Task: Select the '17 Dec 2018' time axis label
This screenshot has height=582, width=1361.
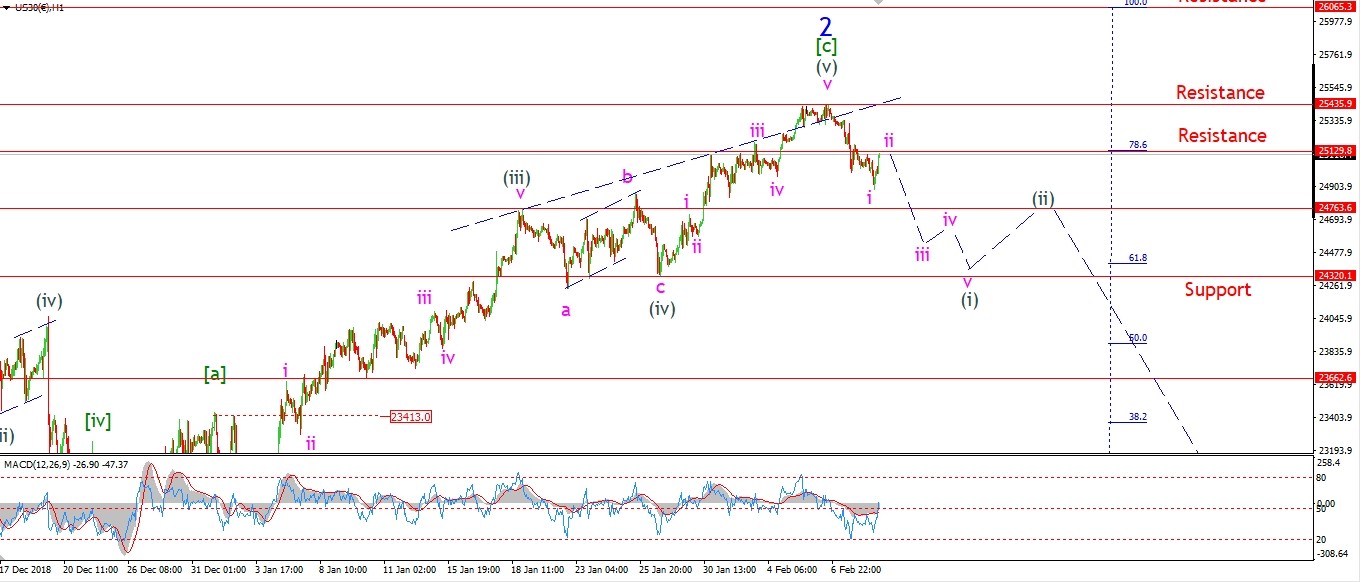Action: point(28,570)
